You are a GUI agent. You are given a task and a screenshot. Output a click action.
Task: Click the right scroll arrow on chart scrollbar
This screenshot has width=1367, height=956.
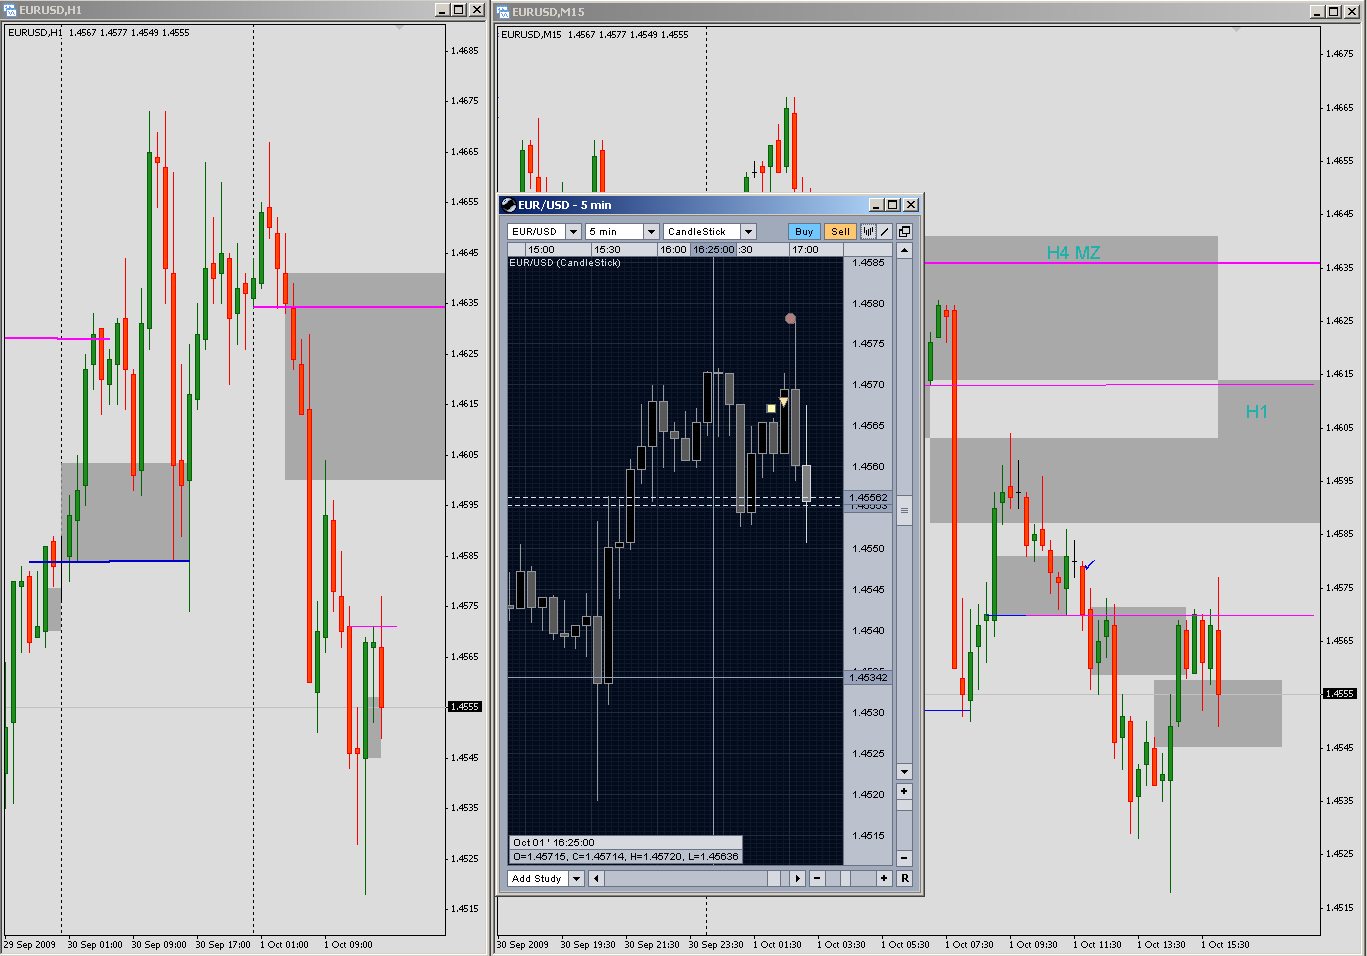(x=797, y=878)
